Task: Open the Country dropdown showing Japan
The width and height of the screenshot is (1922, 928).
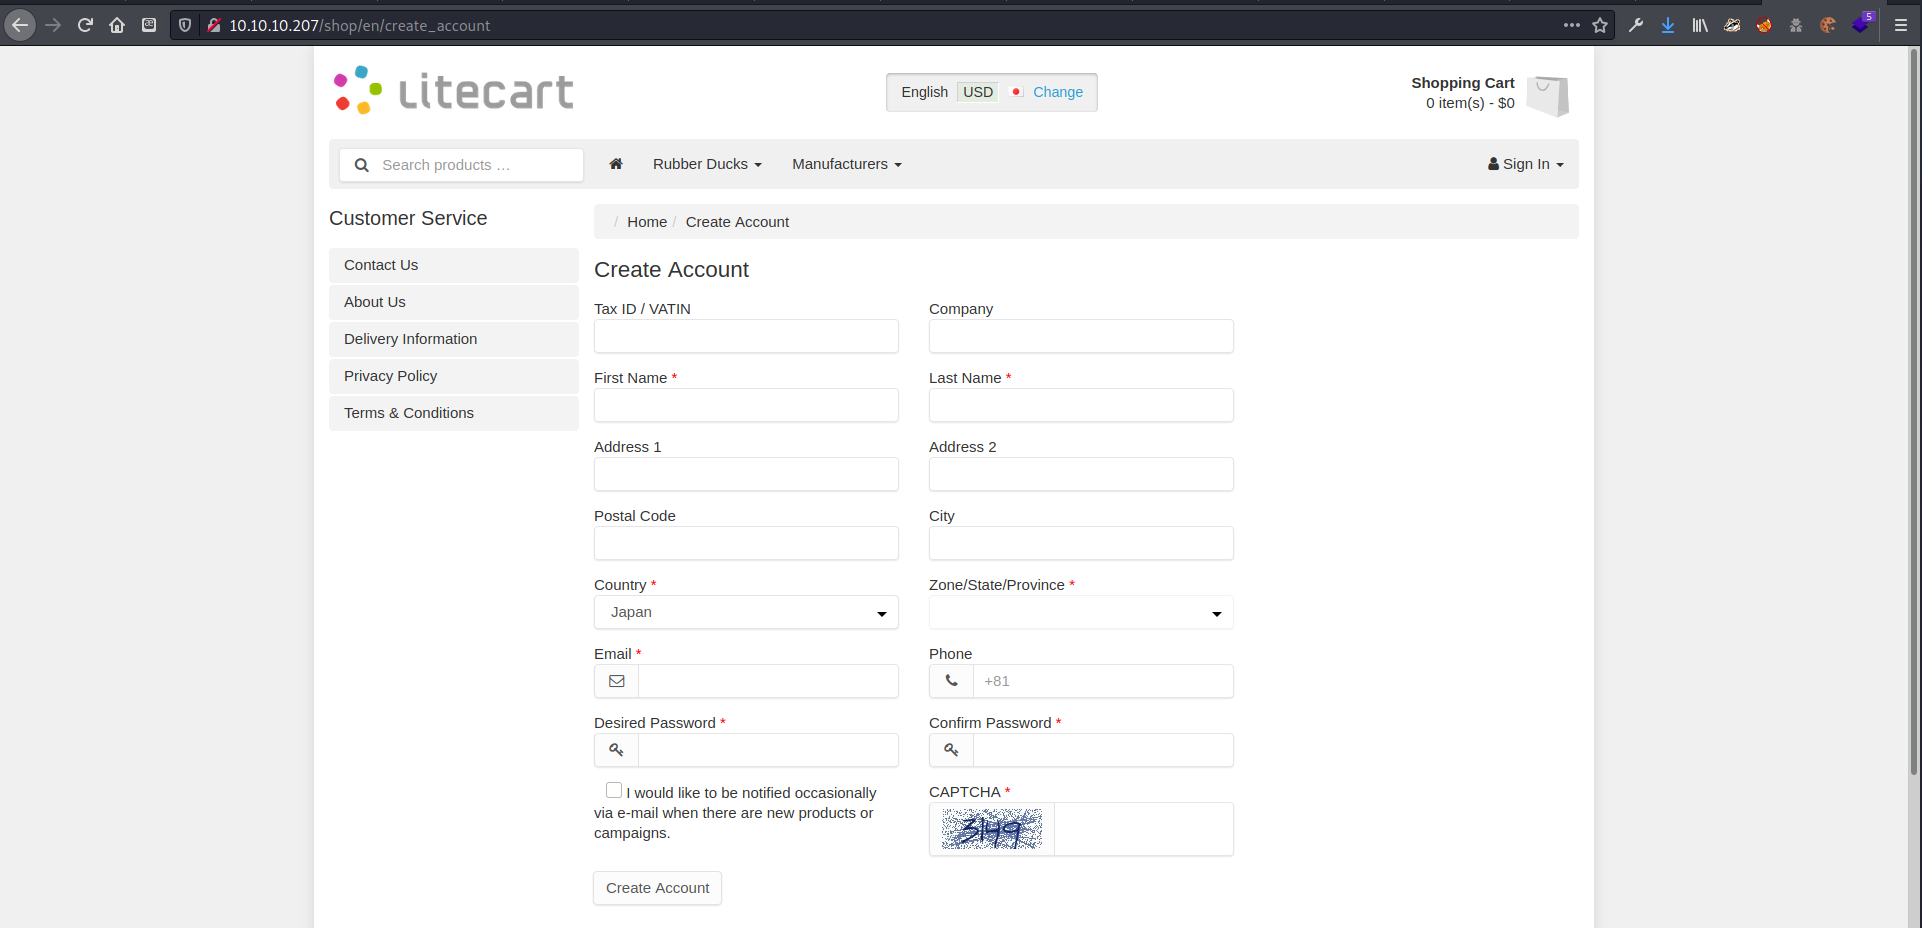Action: tap(746, 612)
